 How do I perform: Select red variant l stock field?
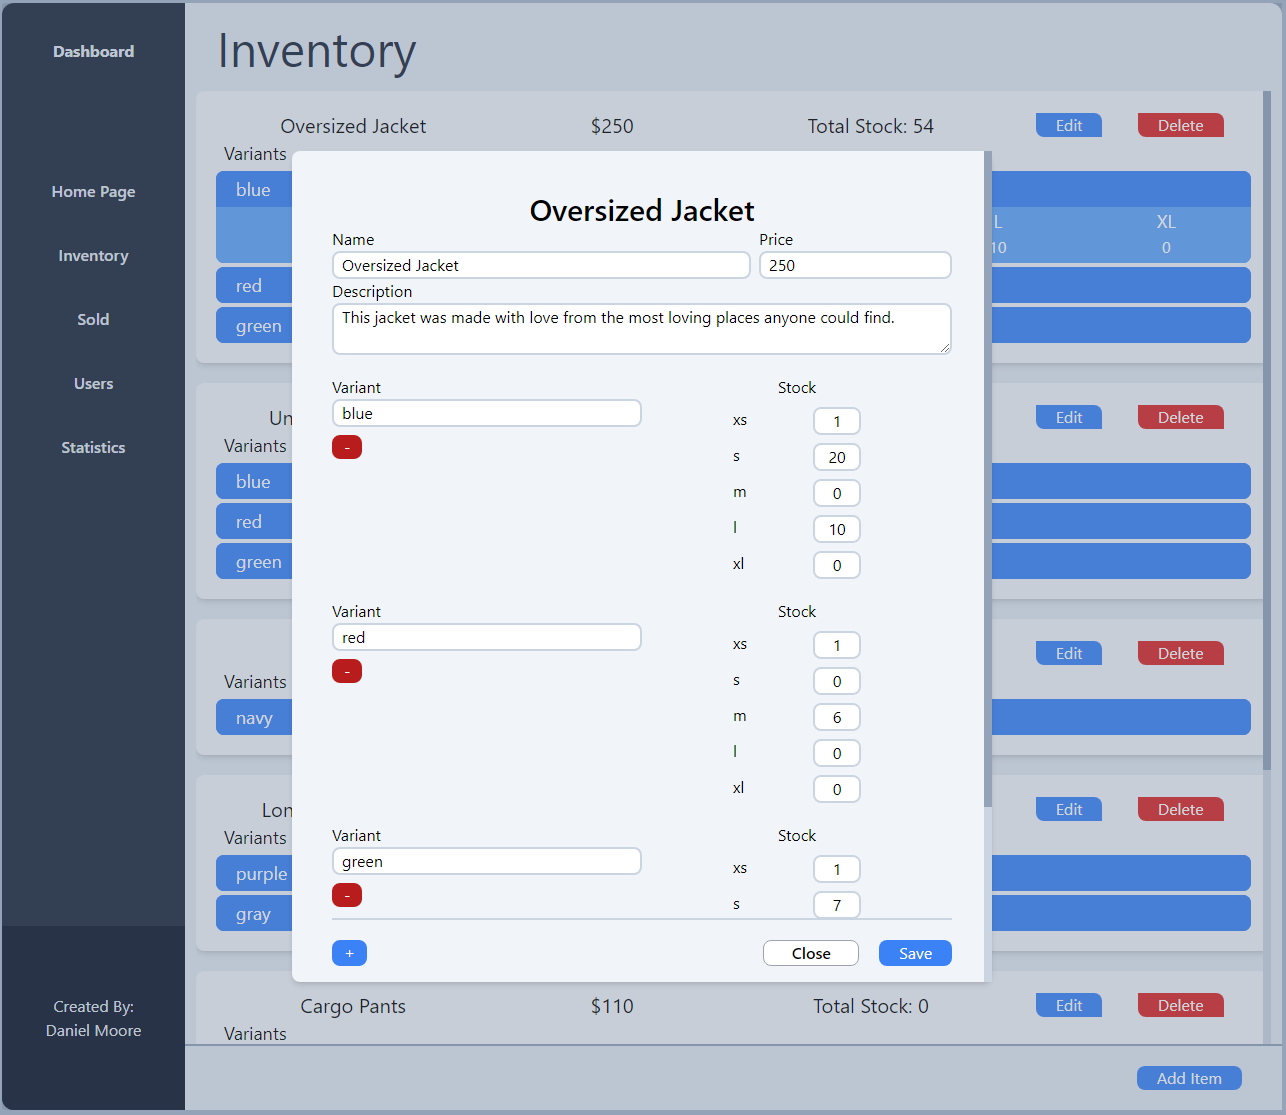click(837, 753)
